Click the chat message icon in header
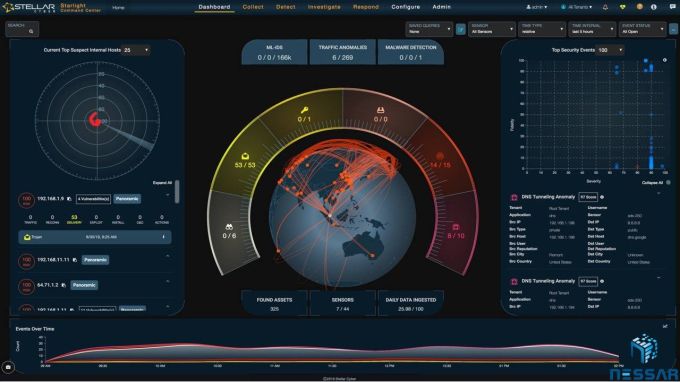The height and width of the screenshot is (382, 680). click(x=672, y=7)
